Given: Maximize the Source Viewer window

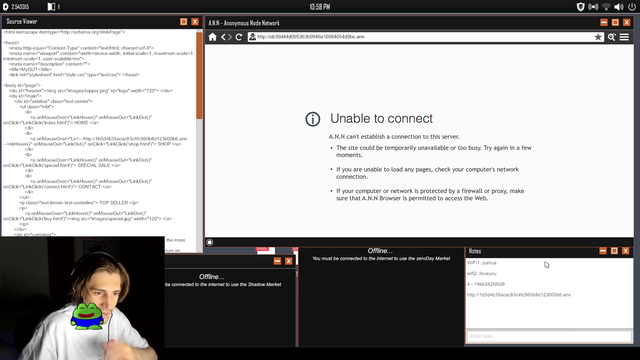Looking at the screenshot, I should (x=184, y=22).
